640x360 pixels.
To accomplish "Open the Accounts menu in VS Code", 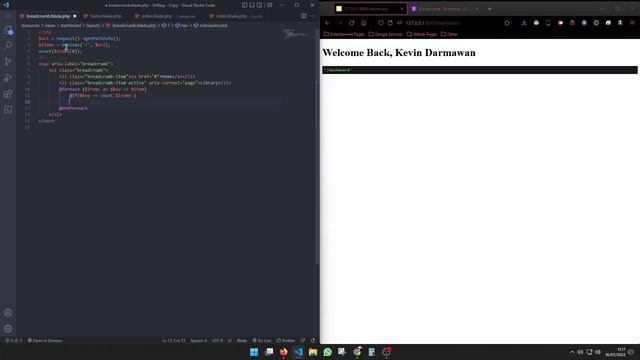I will click(x=8, y=313).
